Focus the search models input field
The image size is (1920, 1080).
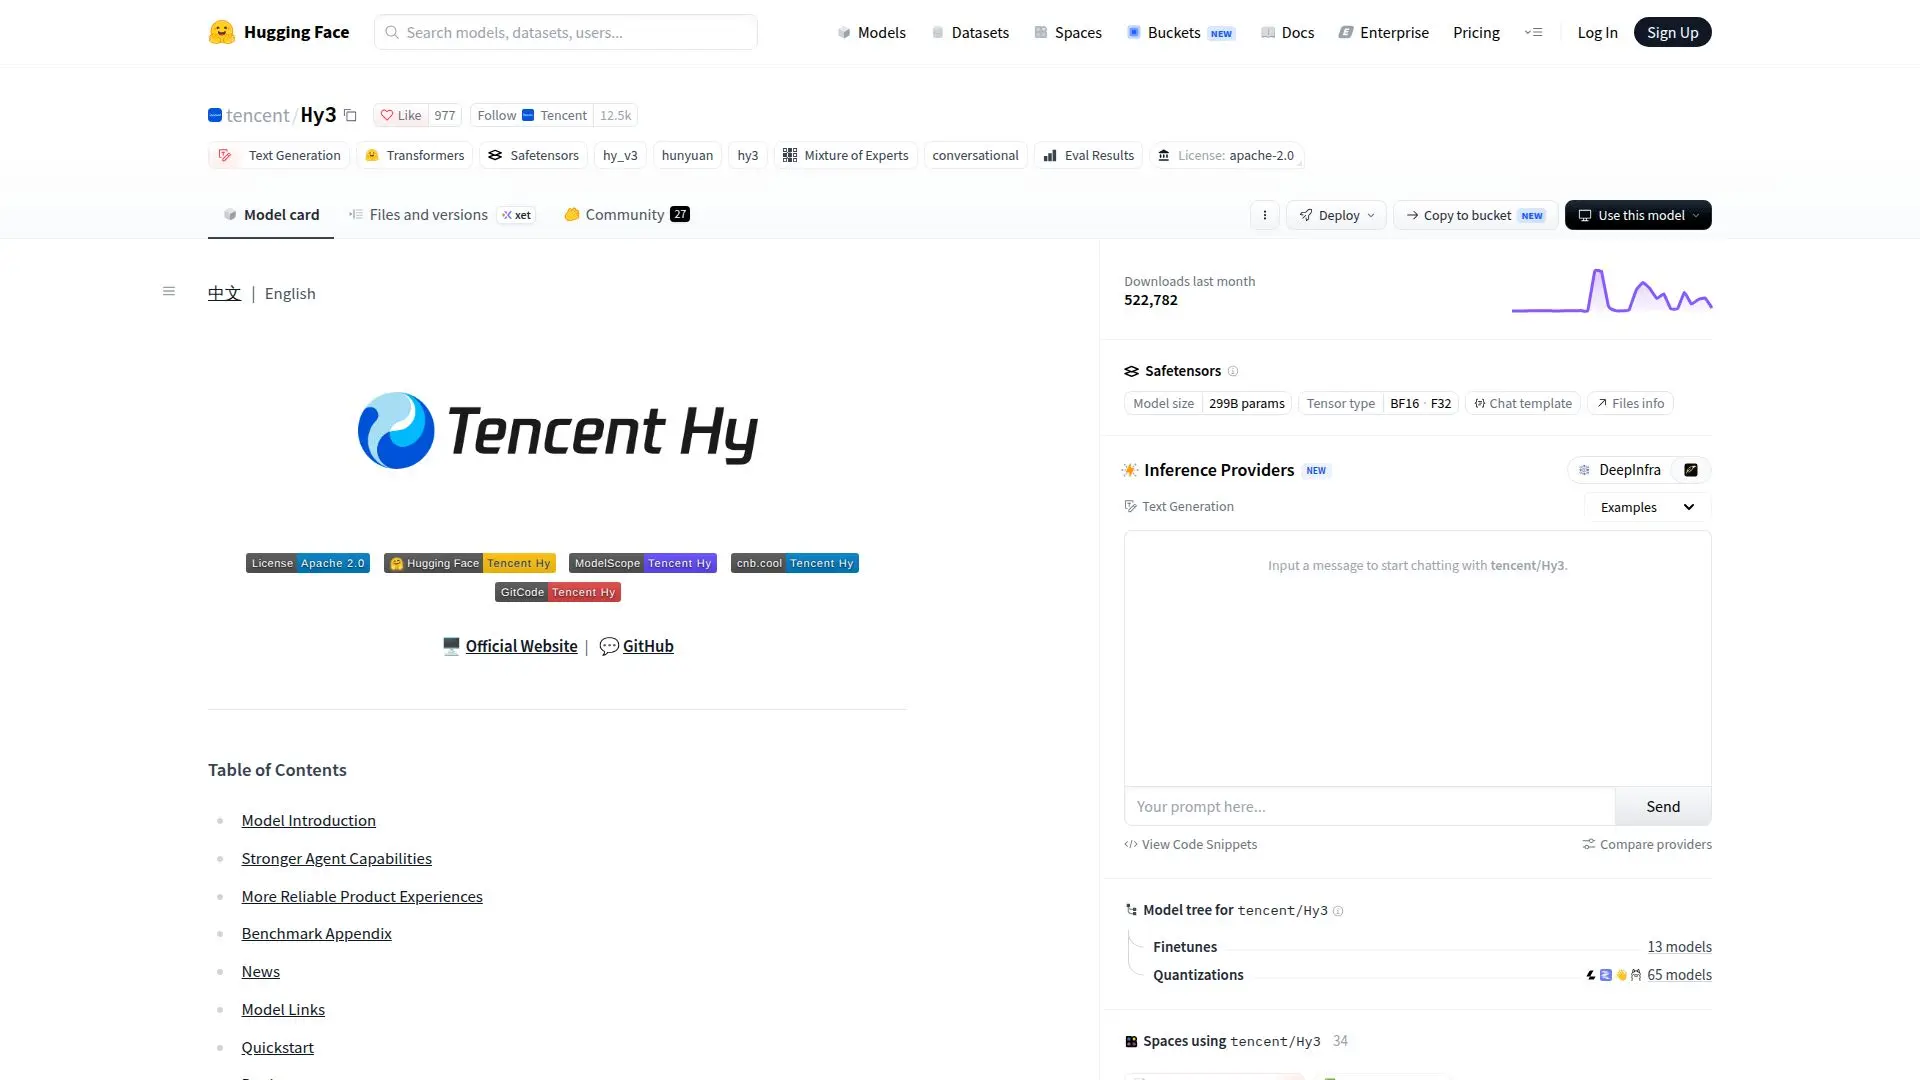566,32
